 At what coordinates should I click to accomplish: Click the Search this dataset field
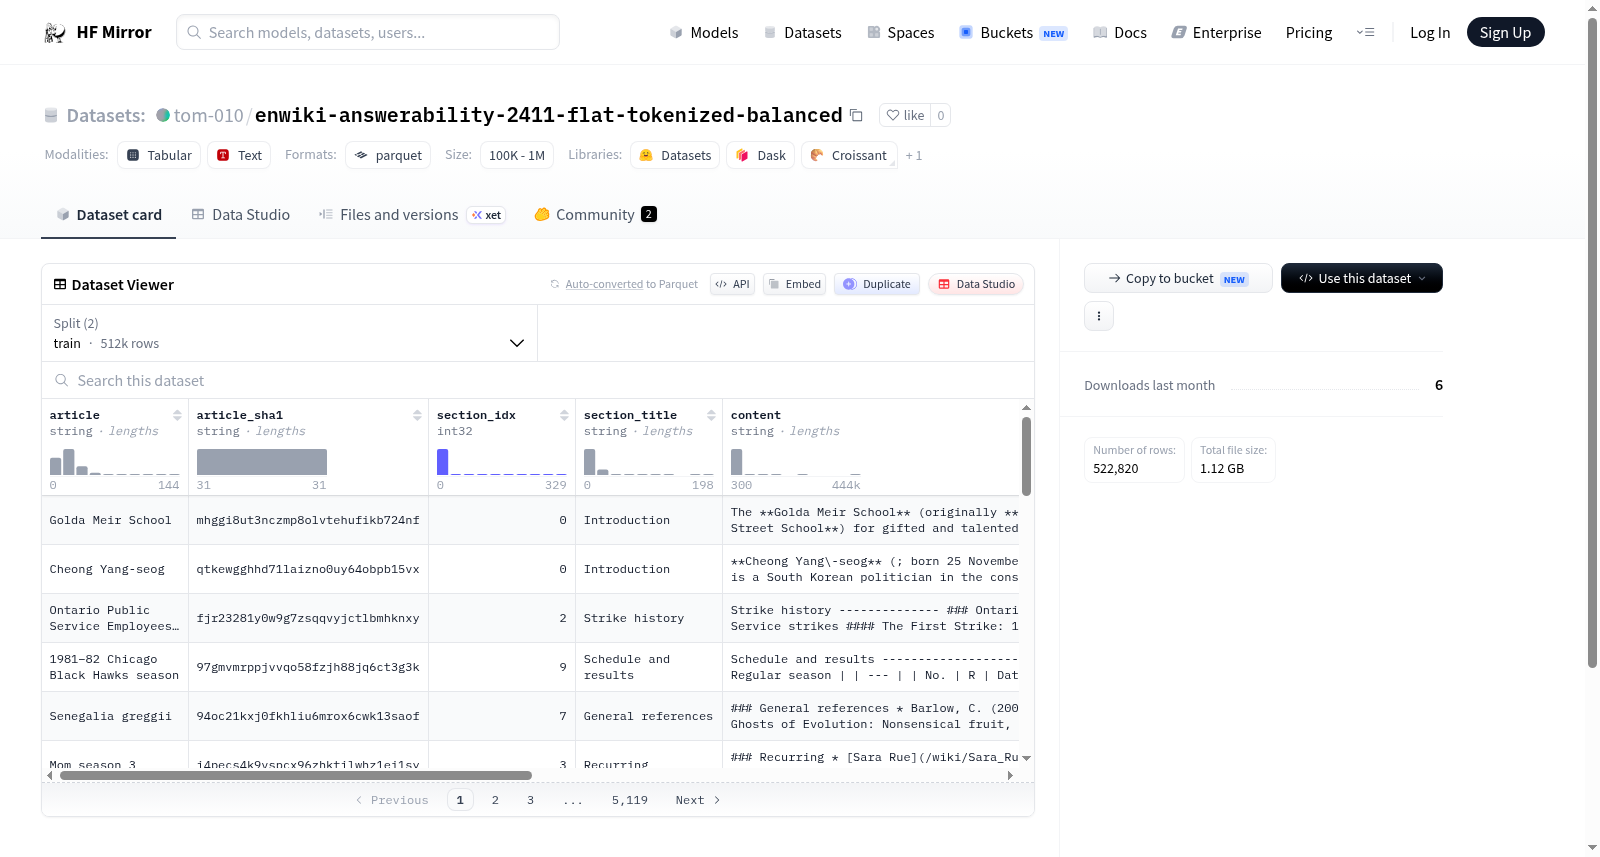[538, 380]
